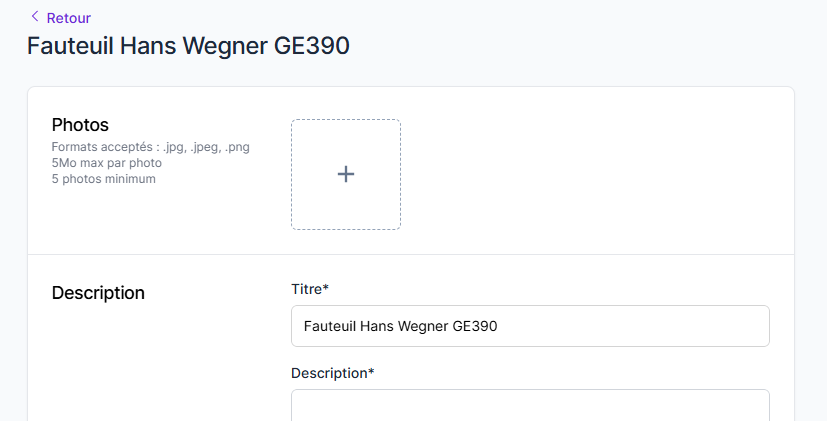827x421 pixels.
Task: Select the Photos section heading
Action: (x=80, y=125)
